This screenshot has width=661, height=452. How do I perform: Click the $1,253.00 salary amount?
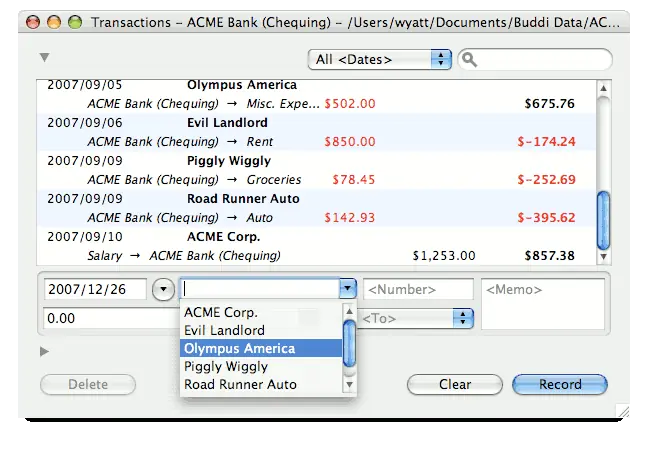[x=444, y=256]
